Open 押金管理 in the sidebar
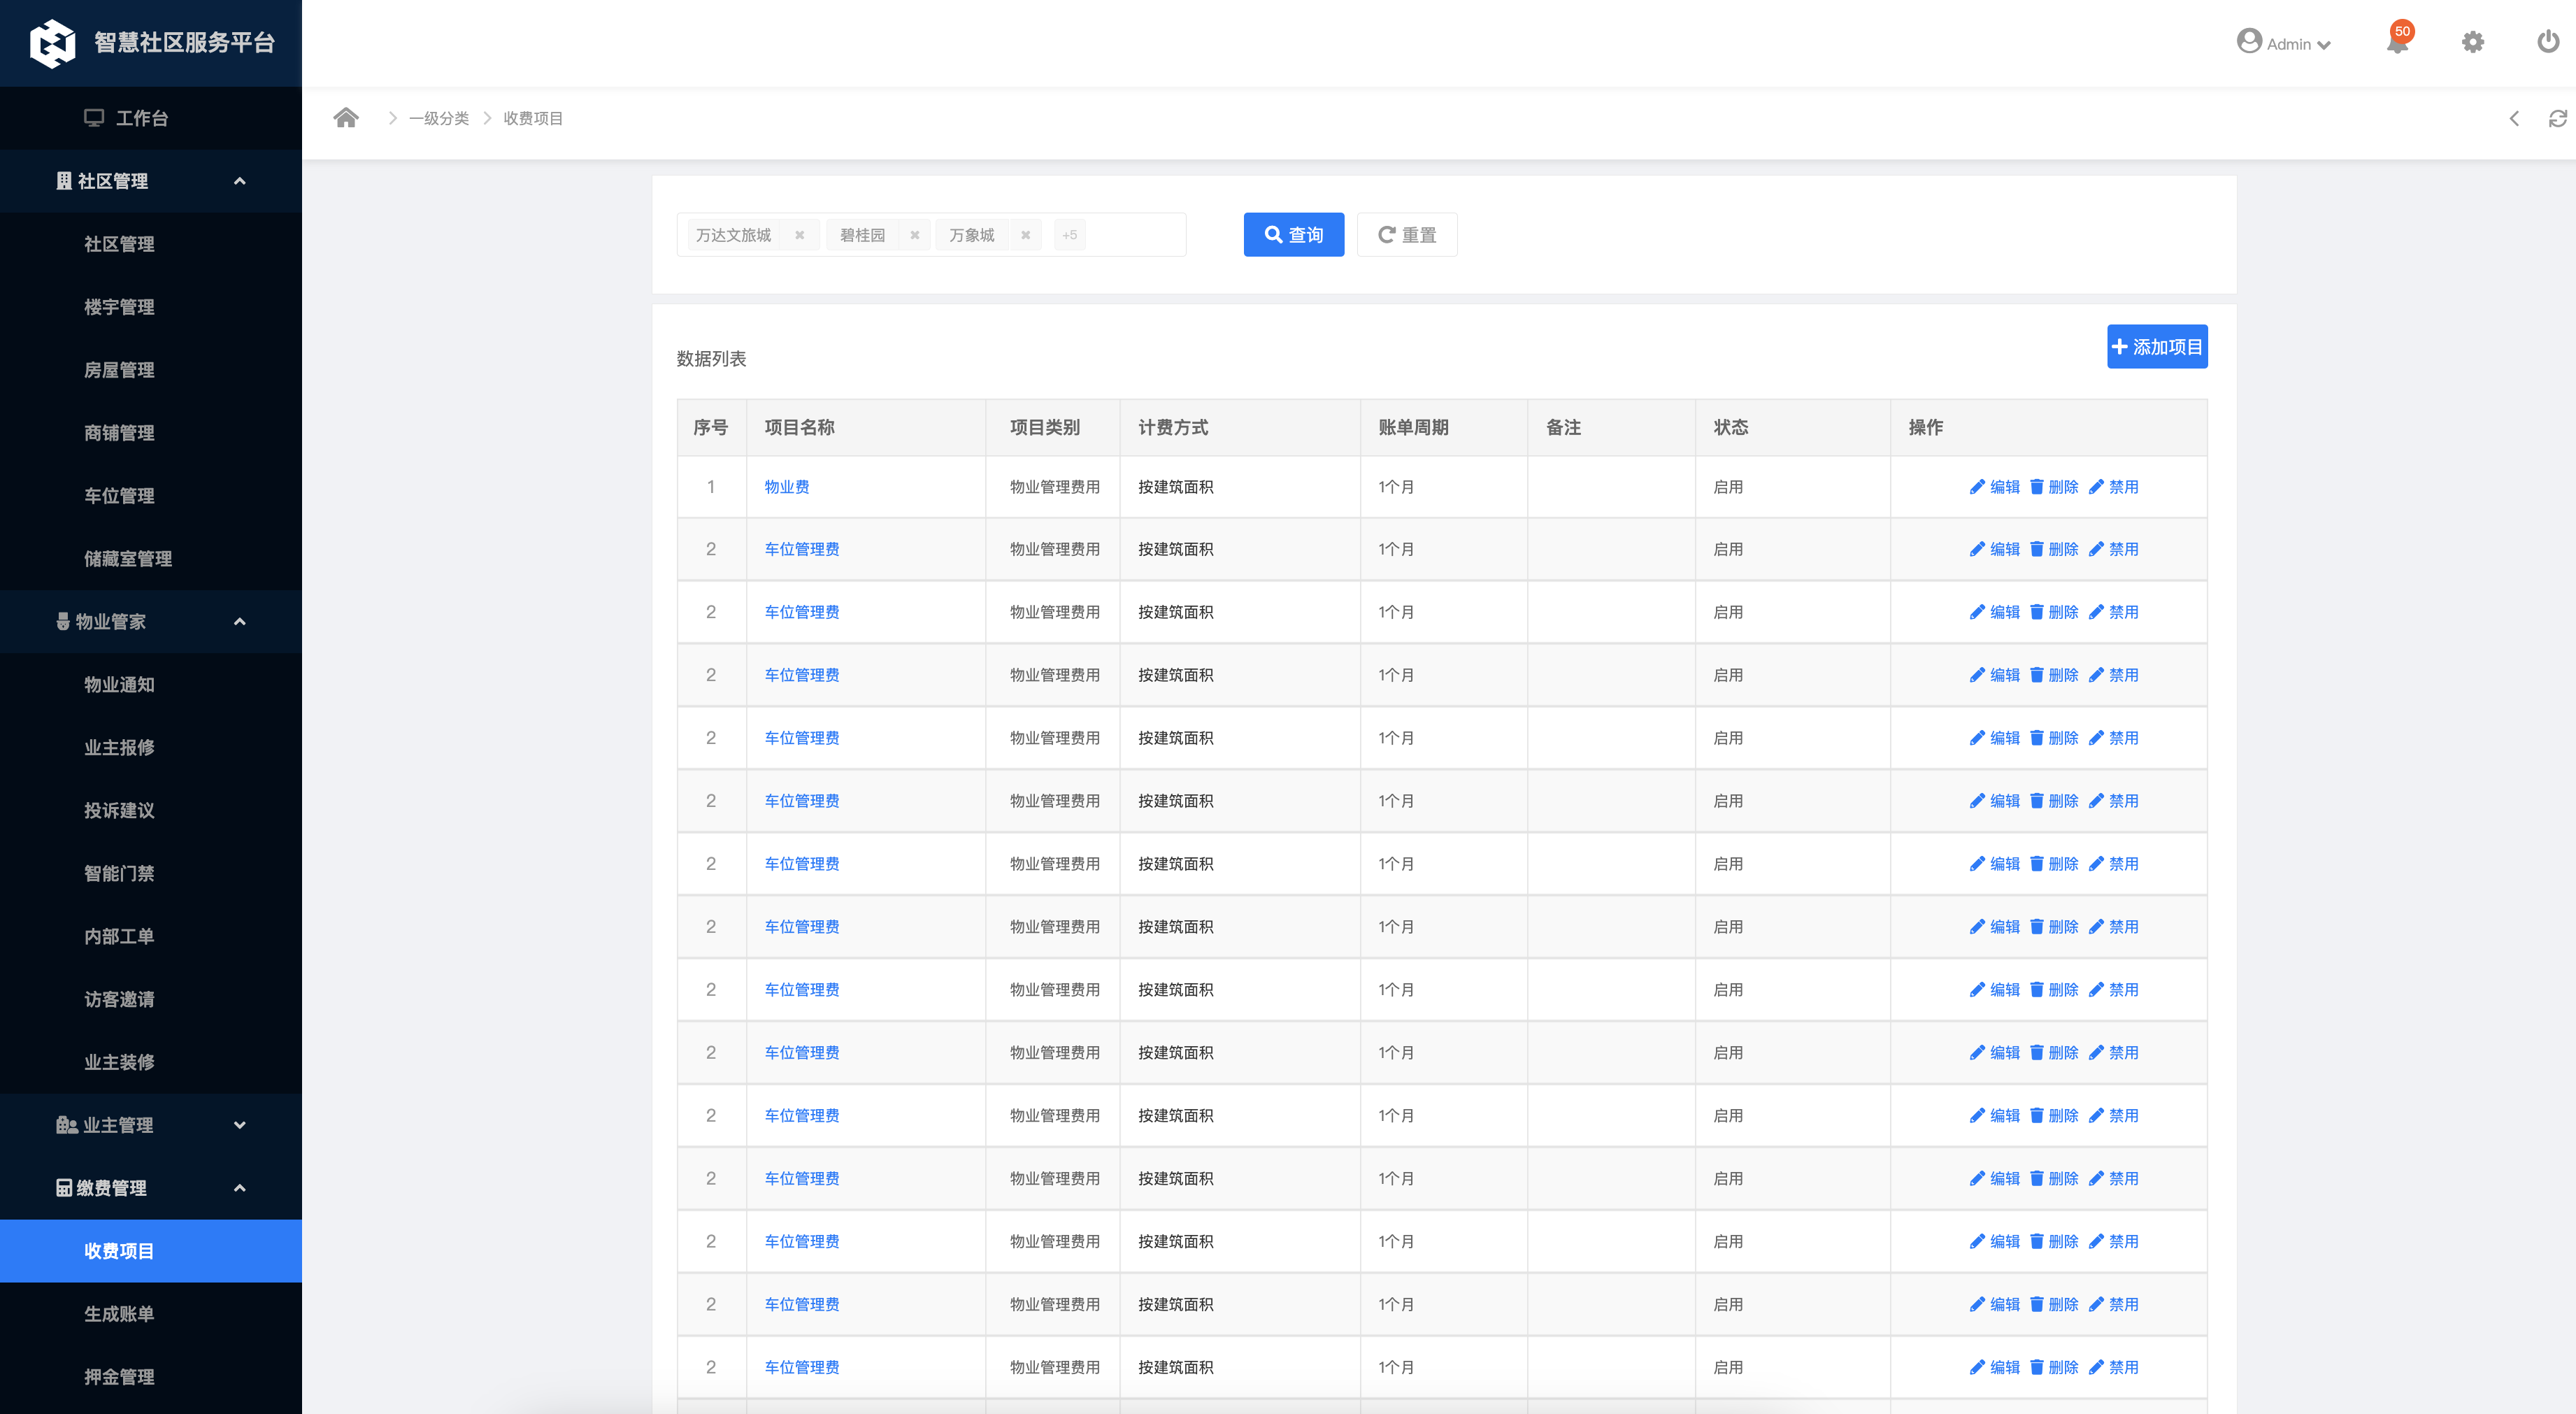 (151, 1377)
